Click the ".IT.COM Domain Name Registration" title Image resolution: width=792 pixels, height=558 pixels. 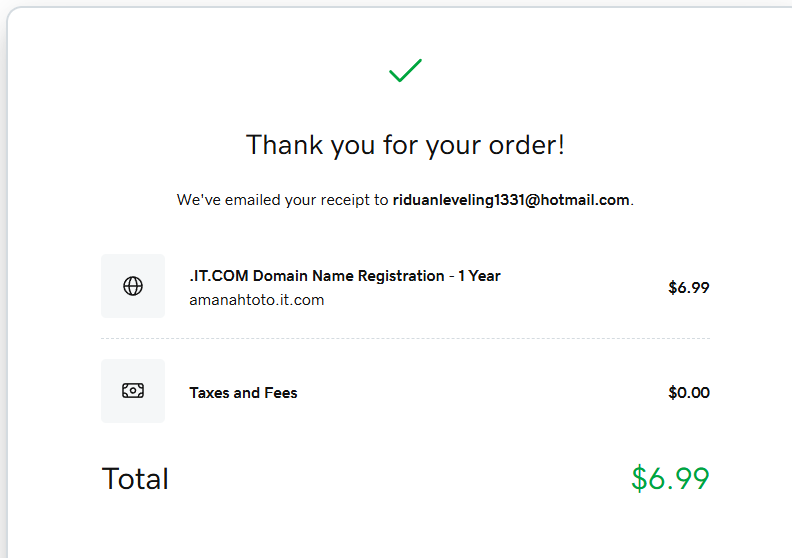click(x=316, y=276)
